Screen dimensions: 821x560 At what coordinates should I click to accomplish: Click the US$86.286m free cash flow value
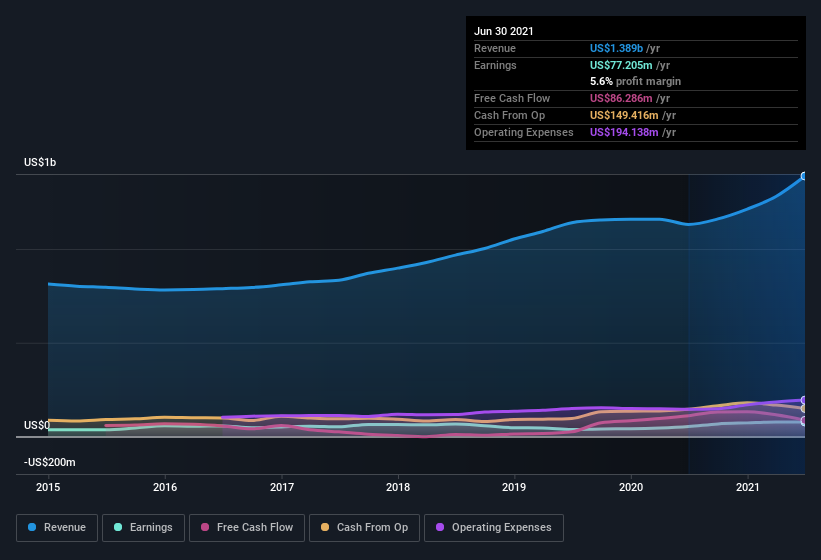[x=621, y=98]
